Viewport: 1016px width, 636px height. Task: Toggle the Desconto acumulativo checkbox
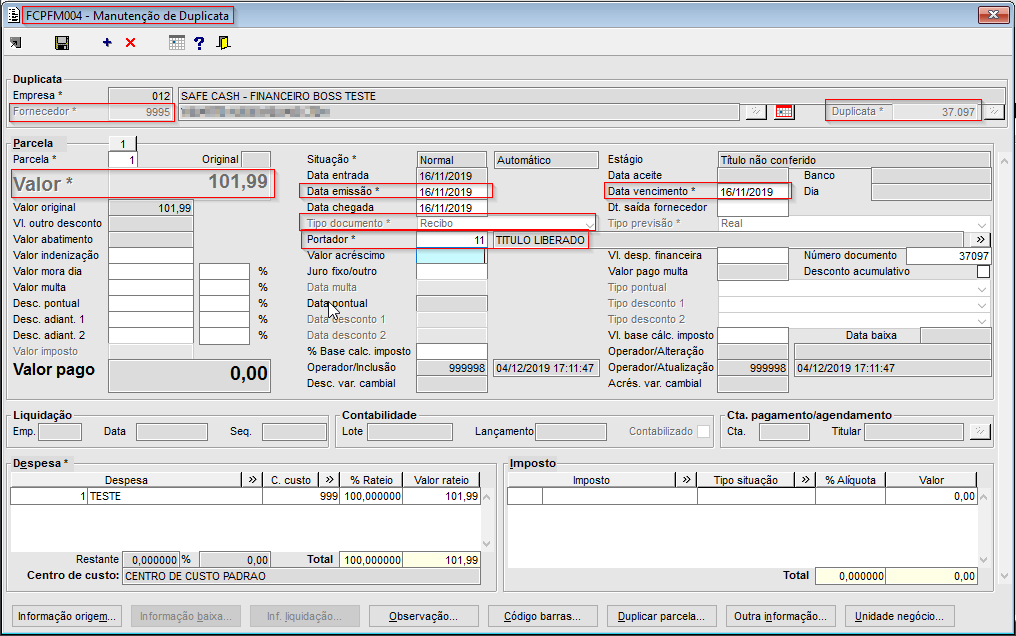coord(984,271)
